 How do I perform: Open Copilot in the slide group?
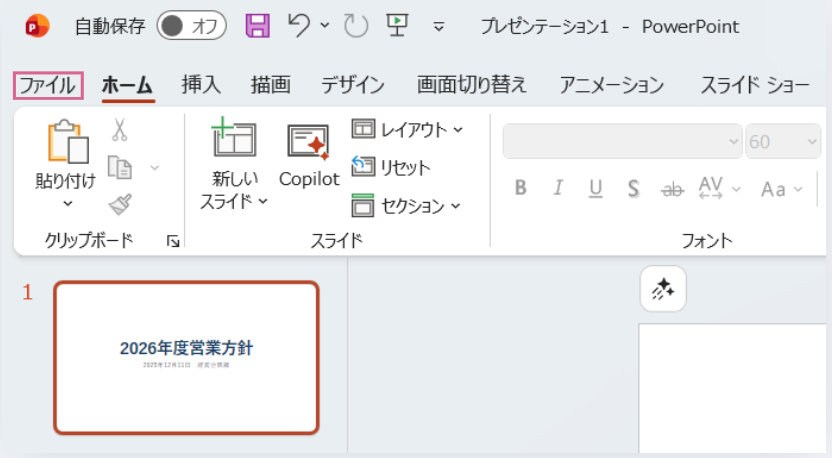[309, 156]
